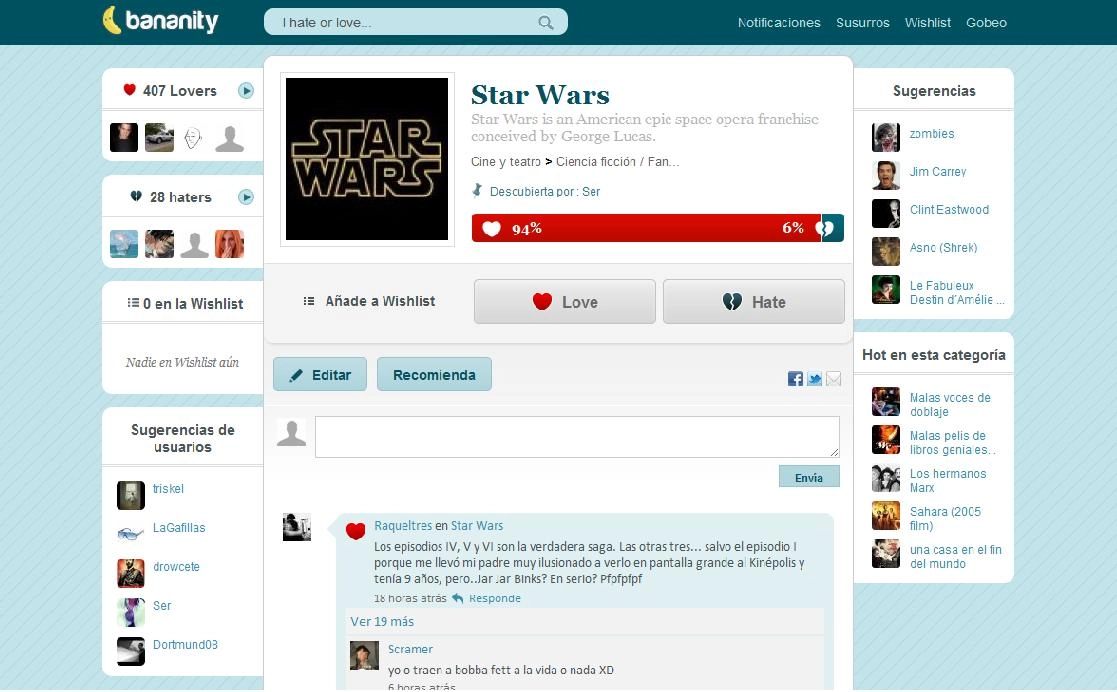Click the search magnifier icon
The height and width of the screenshot is (692, 1117).
[x=546, y=23]
